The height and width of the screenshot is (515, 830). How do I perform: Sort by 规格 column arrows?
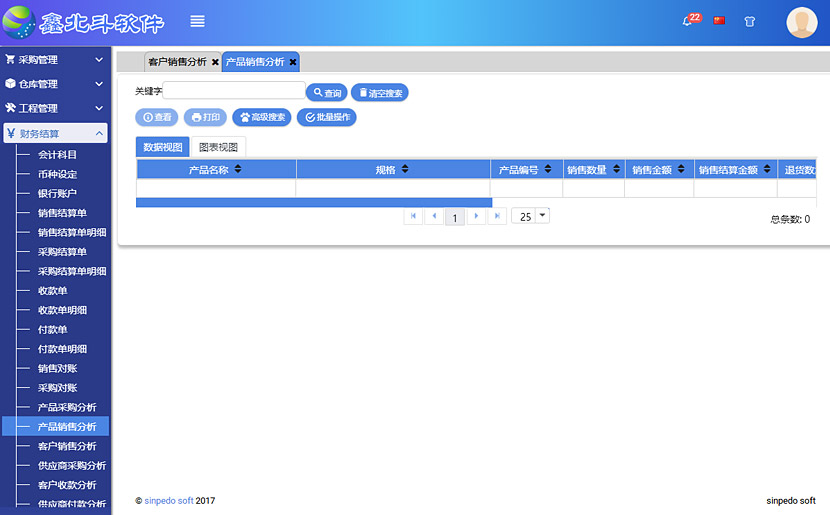tap(405, 169)
